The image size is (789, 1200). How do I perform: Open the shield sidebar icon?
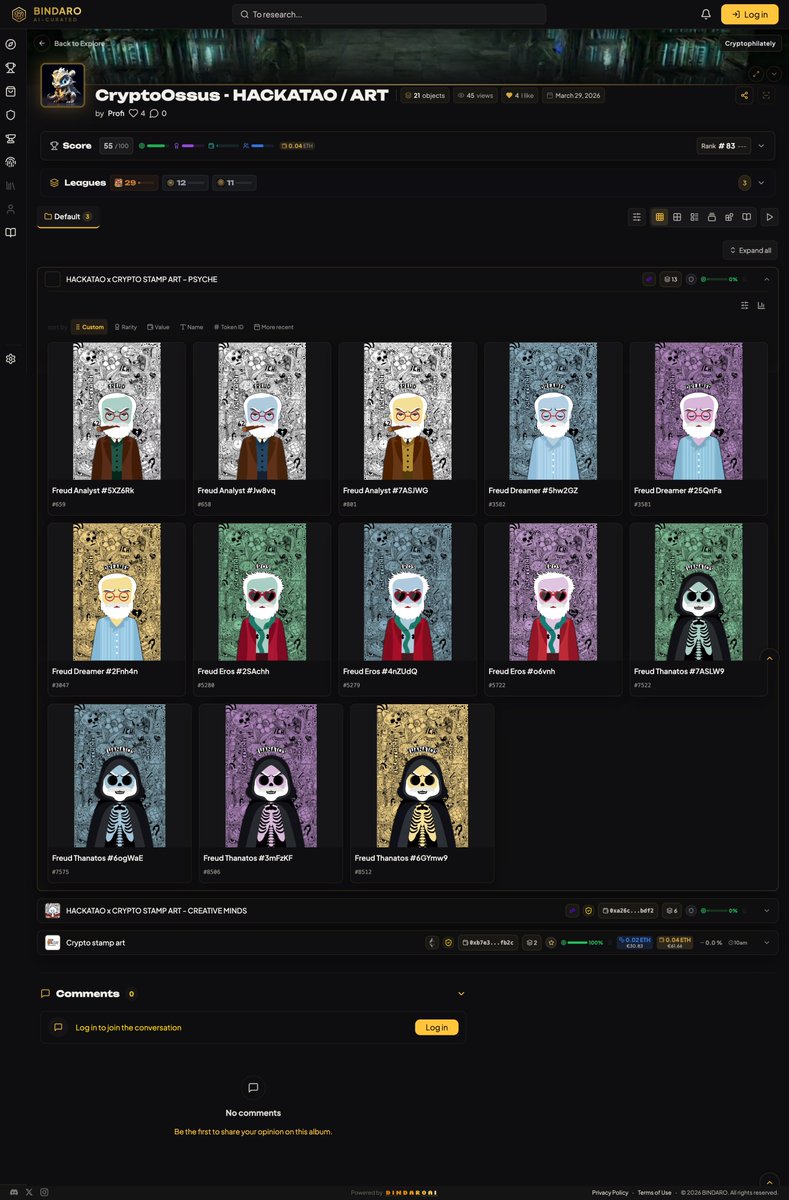click(x=11, y=115)
